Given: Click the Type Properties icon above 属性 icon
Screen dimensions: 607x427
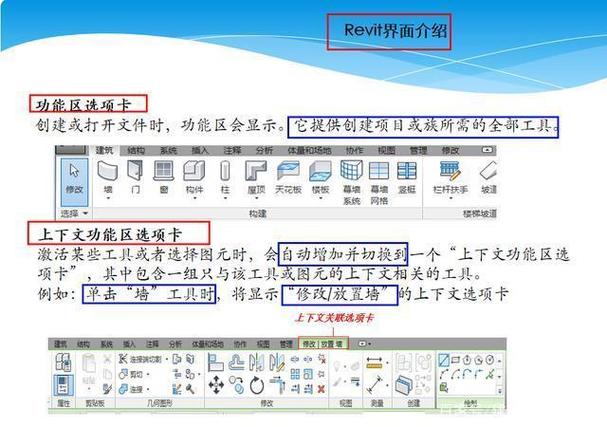Looking at the screenshot, I should tap(63, 362).
